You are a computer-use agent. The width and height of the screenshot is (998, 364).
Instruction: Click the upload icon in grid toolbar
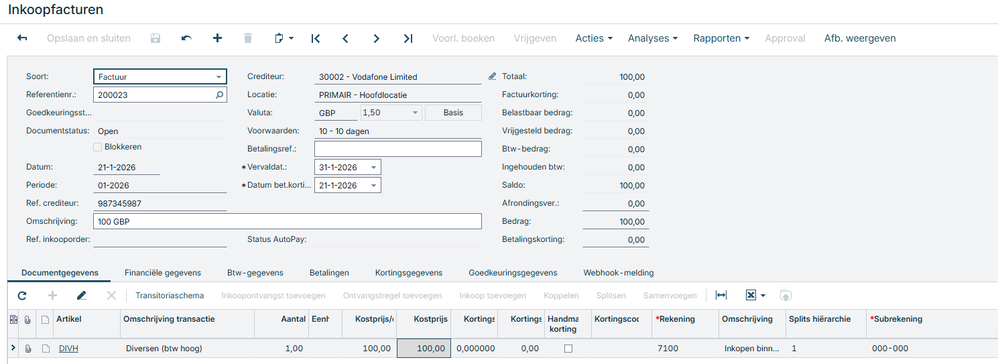point(786,295)
